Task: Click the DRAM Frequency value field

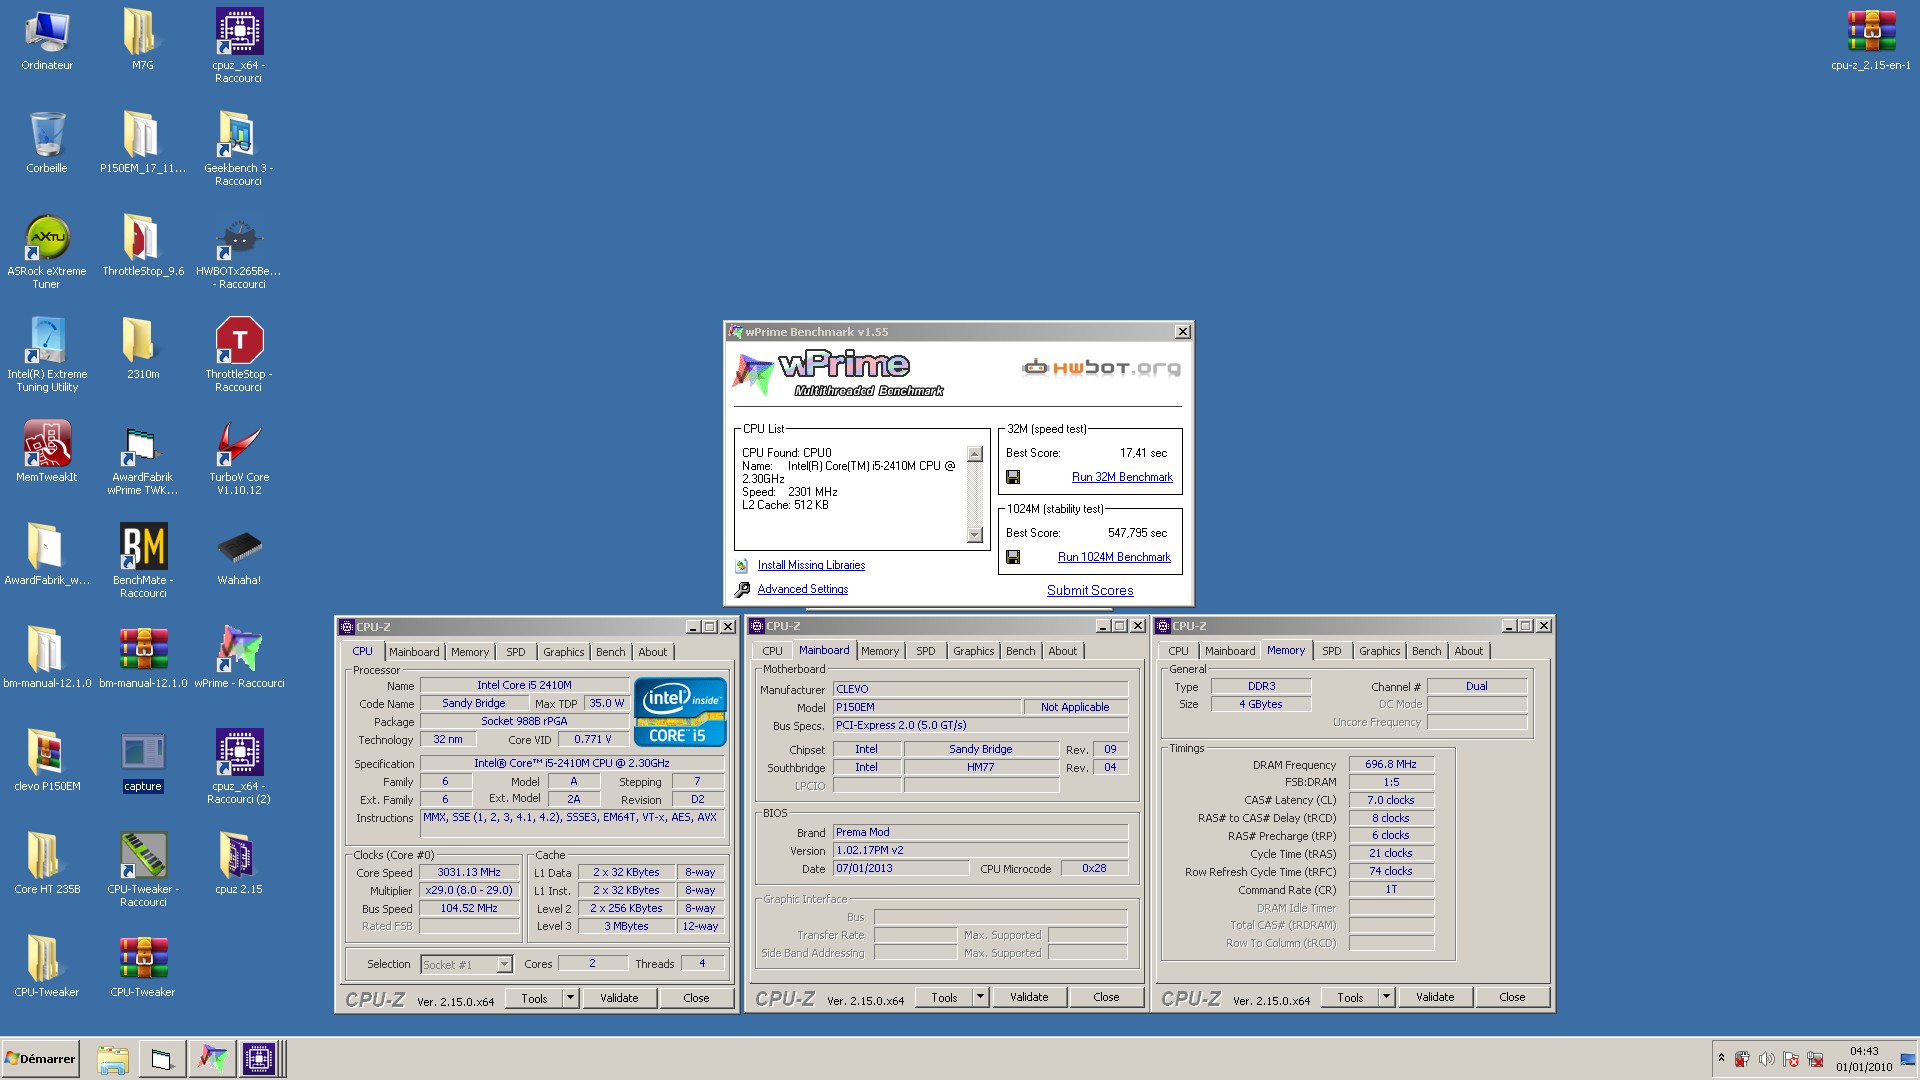Action: [1391, 764]
